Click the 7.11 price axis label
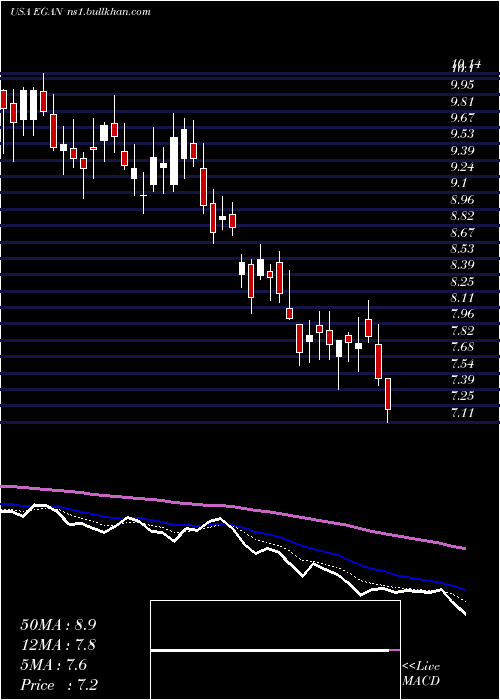Screen dimensions: 500x700 pos(462,413)
